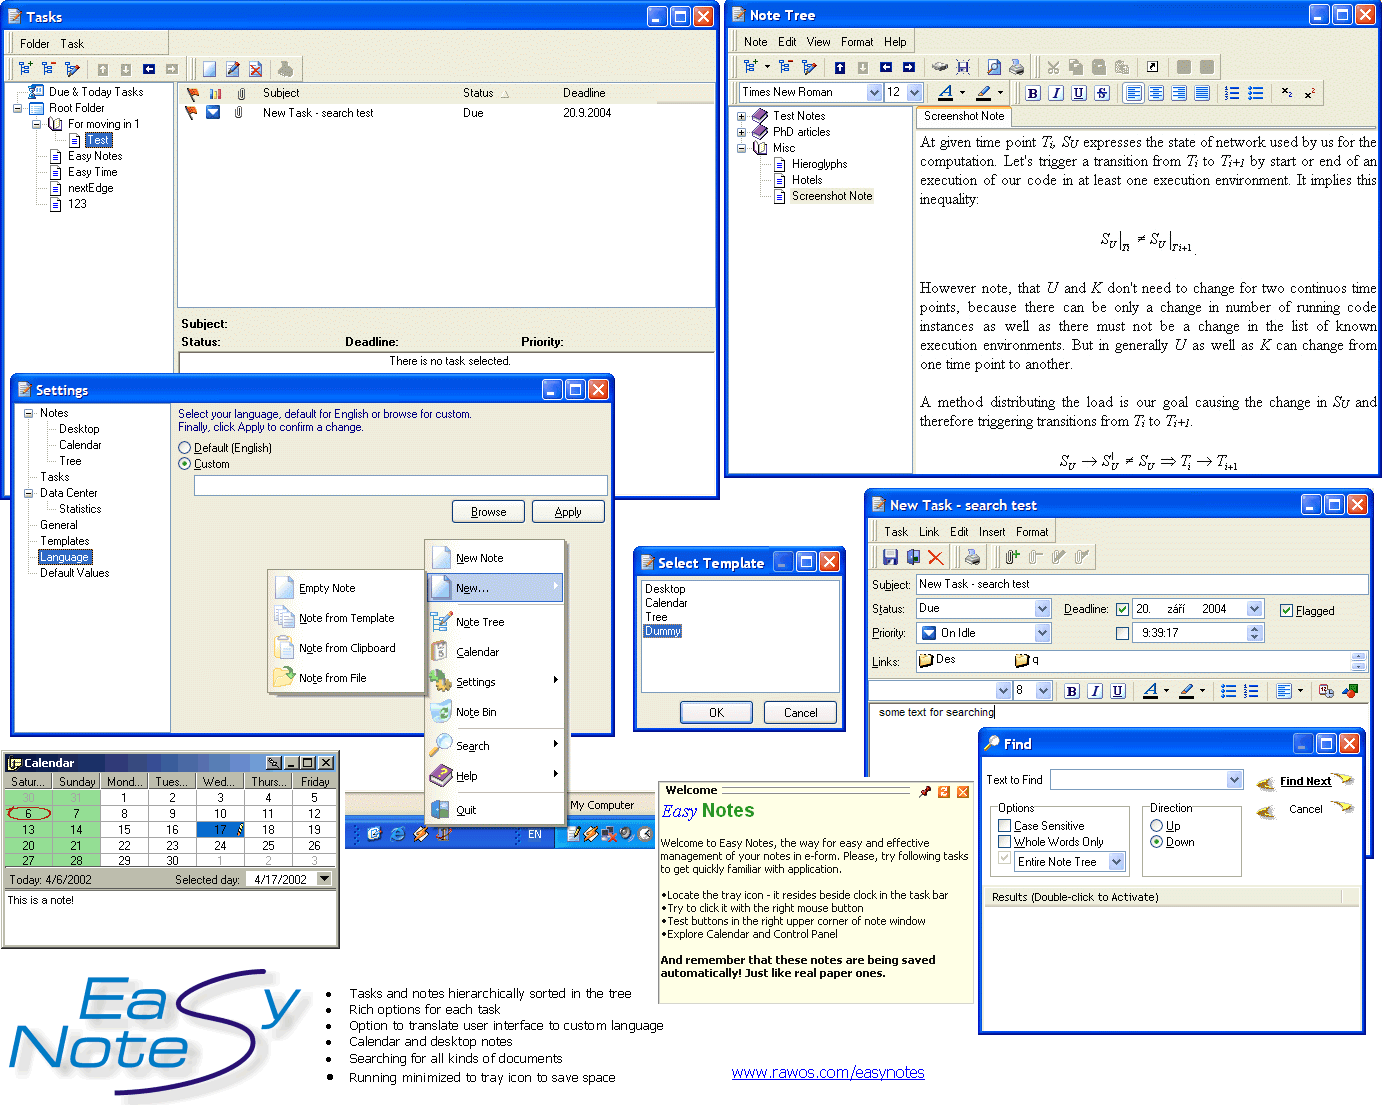Image resolution: width=1390 pixels, height=1112 pixels.
Task: Open the Entire Note Tree scope dropdown
Action: [1117, 862]
